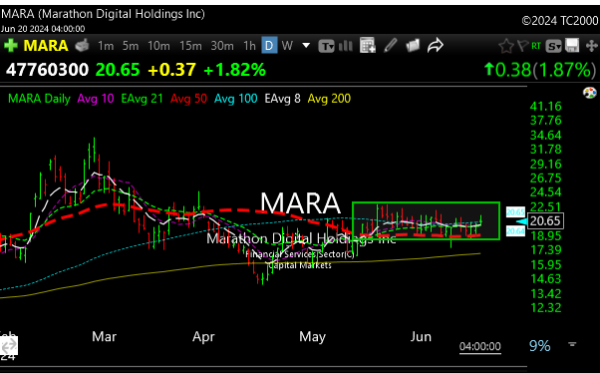Select the D daily timeframe

269,46
